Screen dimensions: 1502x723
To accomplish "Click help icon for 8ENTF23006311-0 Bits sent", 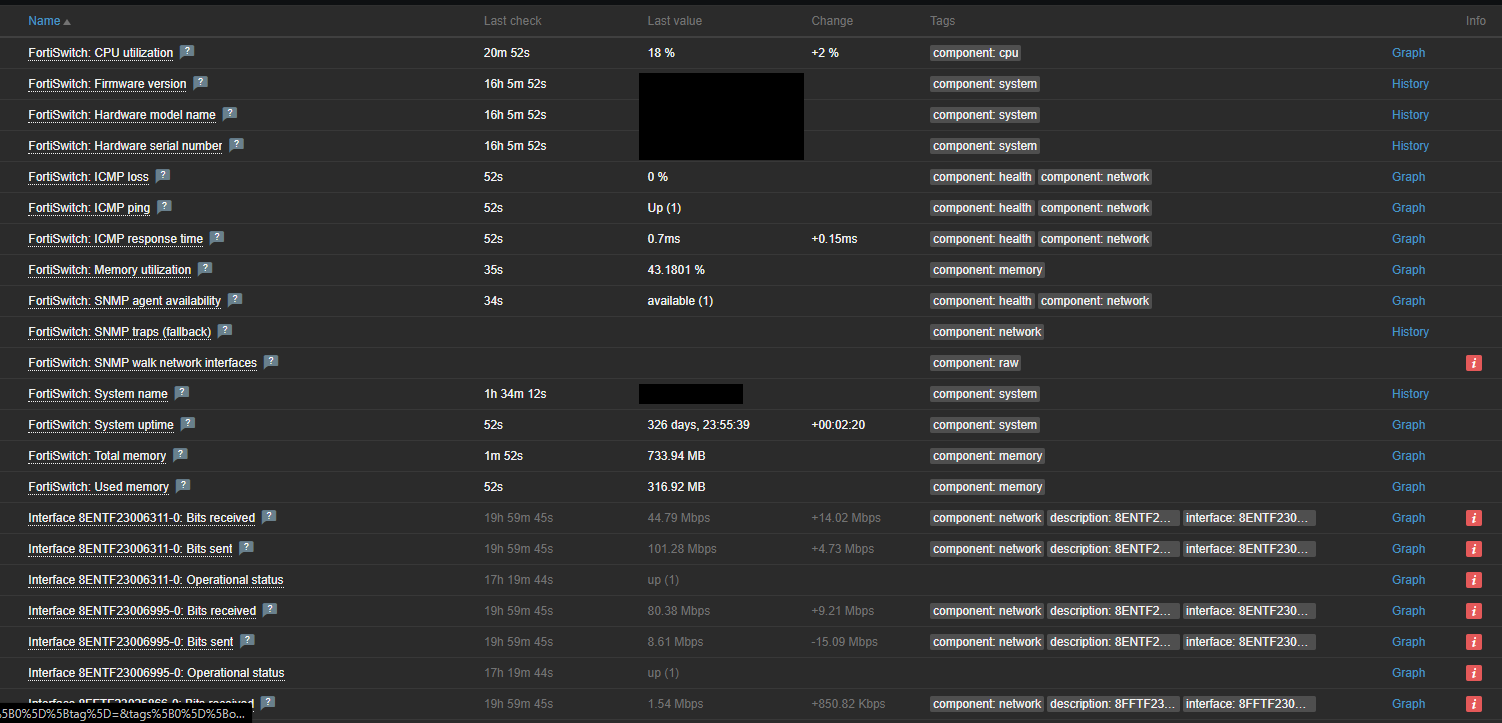I will click(x=246, y=548).
